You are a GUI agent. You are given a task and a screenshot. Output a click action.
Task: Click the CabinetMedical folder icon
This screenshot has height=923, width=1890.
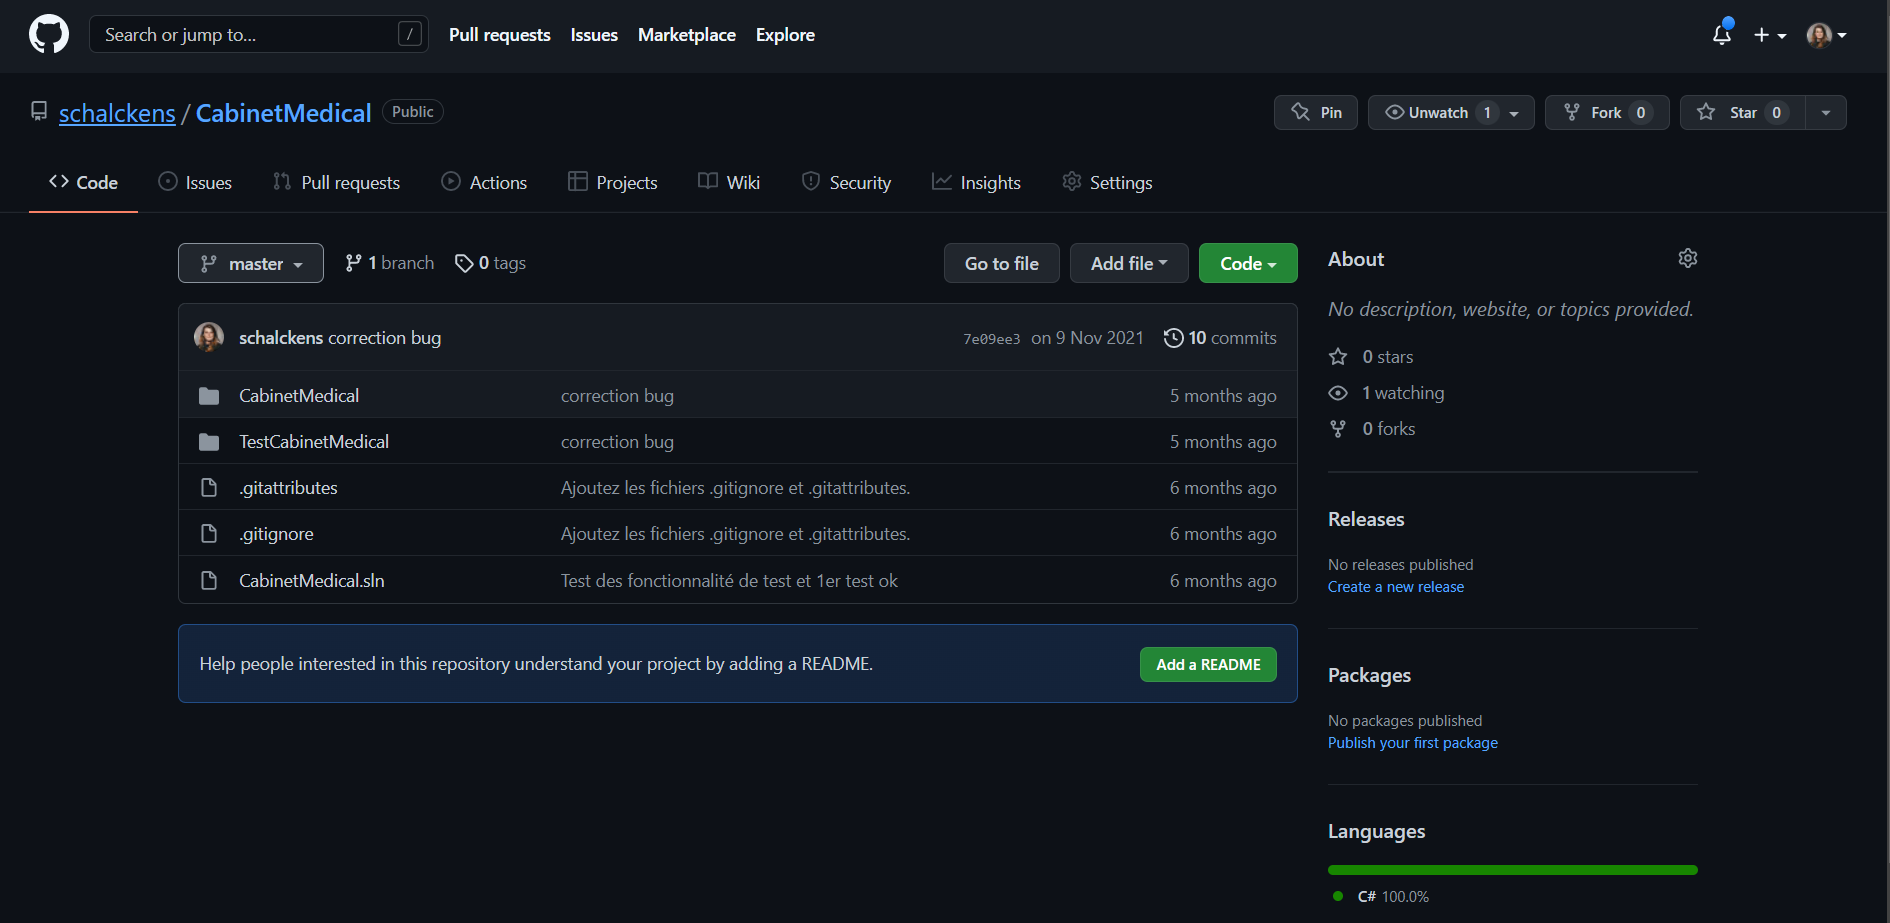[x=209, y=396]
